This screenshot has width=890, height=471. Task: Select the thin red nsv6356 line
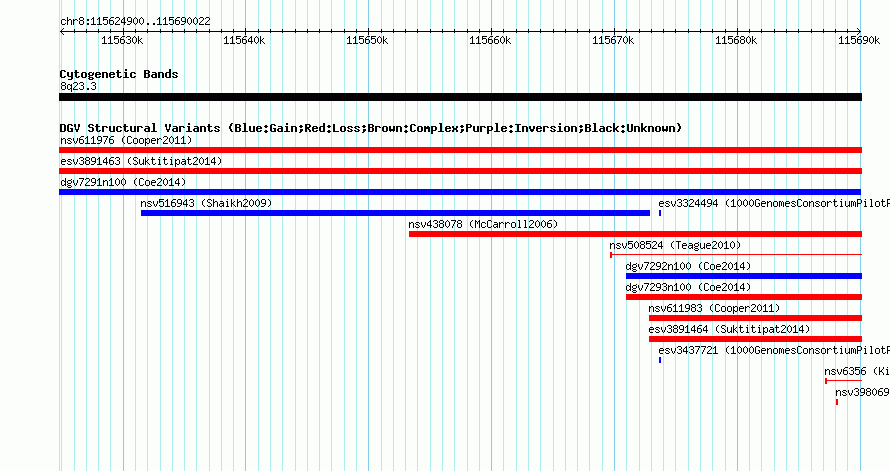pyautogui.click(x=843, y=381)
